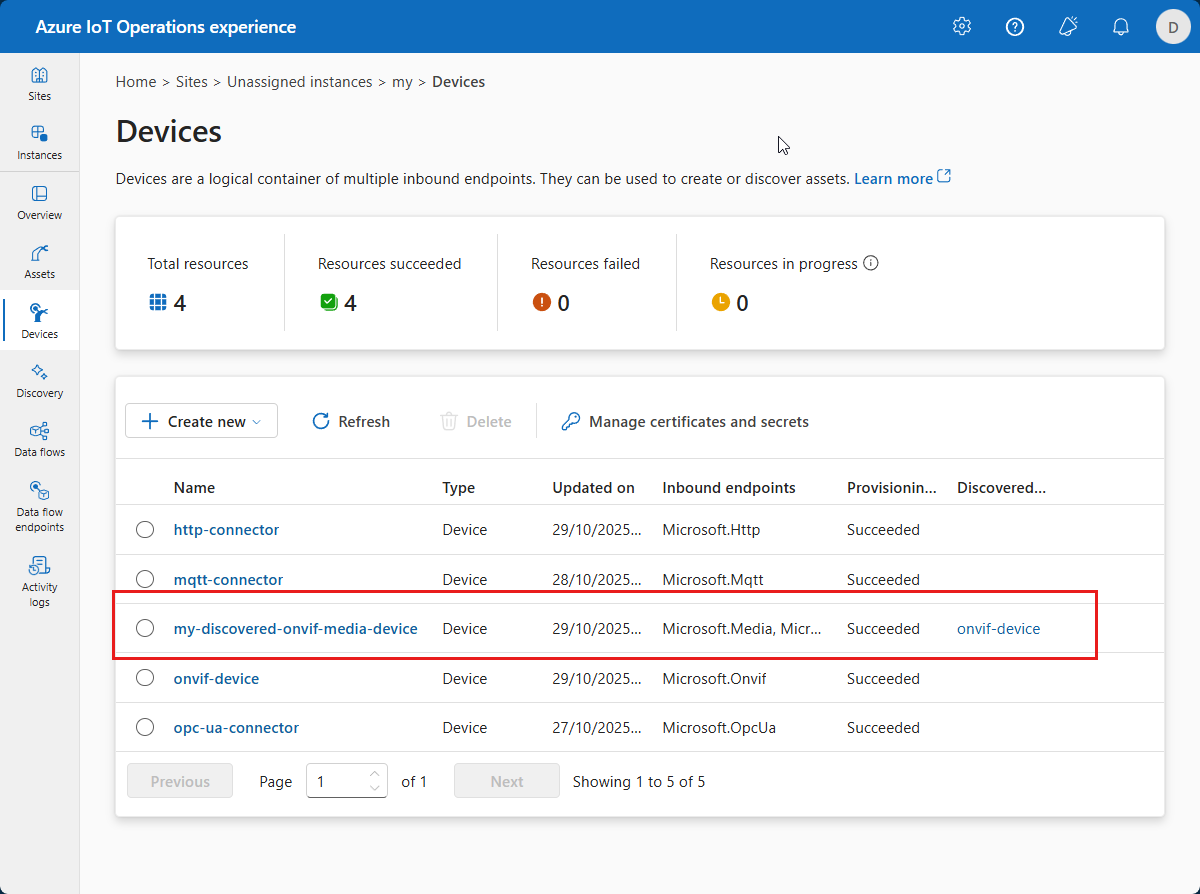Open the my-discovered-onvif-media-device link
1200x894 pixels.
tap(295, 629)
